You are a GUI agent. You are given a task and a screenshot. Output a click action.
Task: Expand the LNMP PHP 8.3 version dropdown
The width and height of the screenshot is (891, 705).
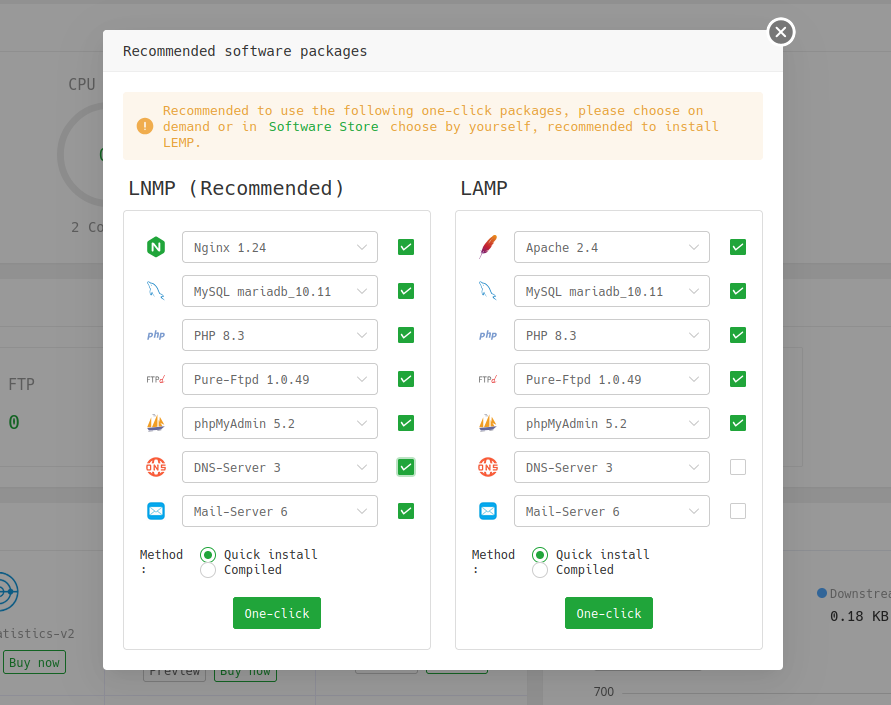[279, 335]
